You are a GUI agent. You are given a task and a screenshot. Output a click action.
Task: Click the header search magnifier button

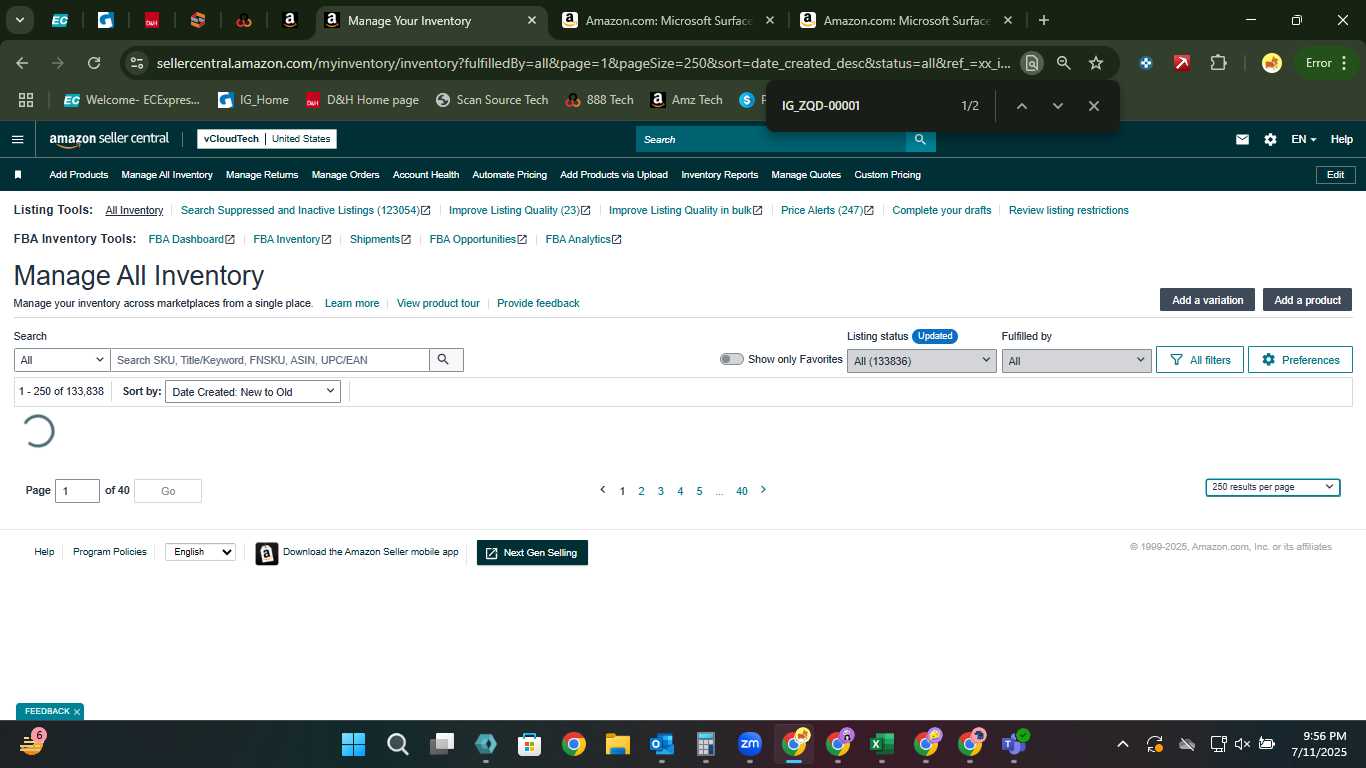pyautogui.click(x=920, y=139)
